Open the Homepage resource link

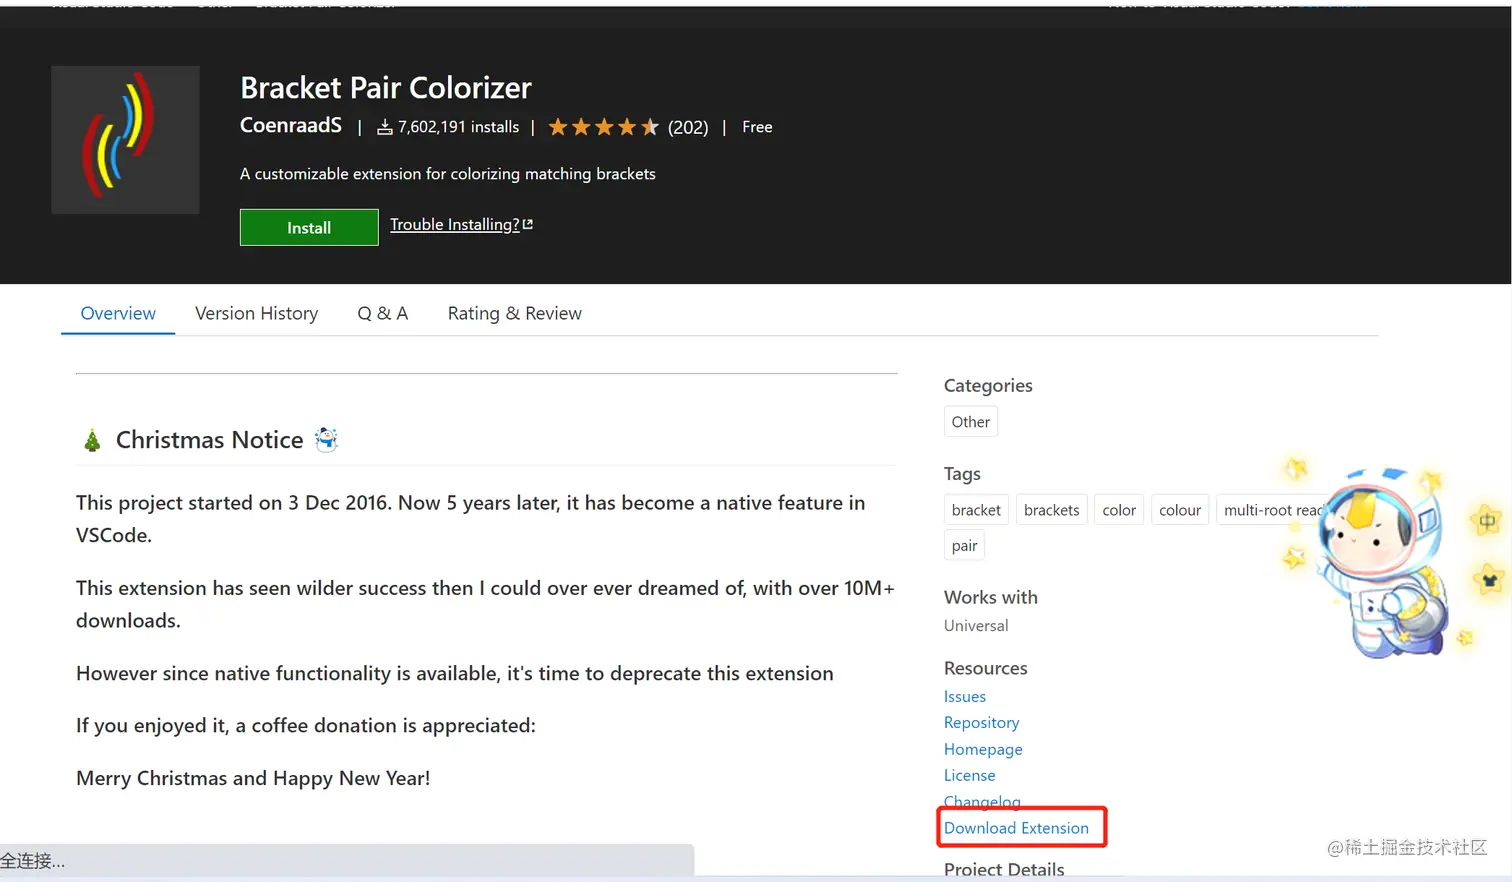click(983, 749)
